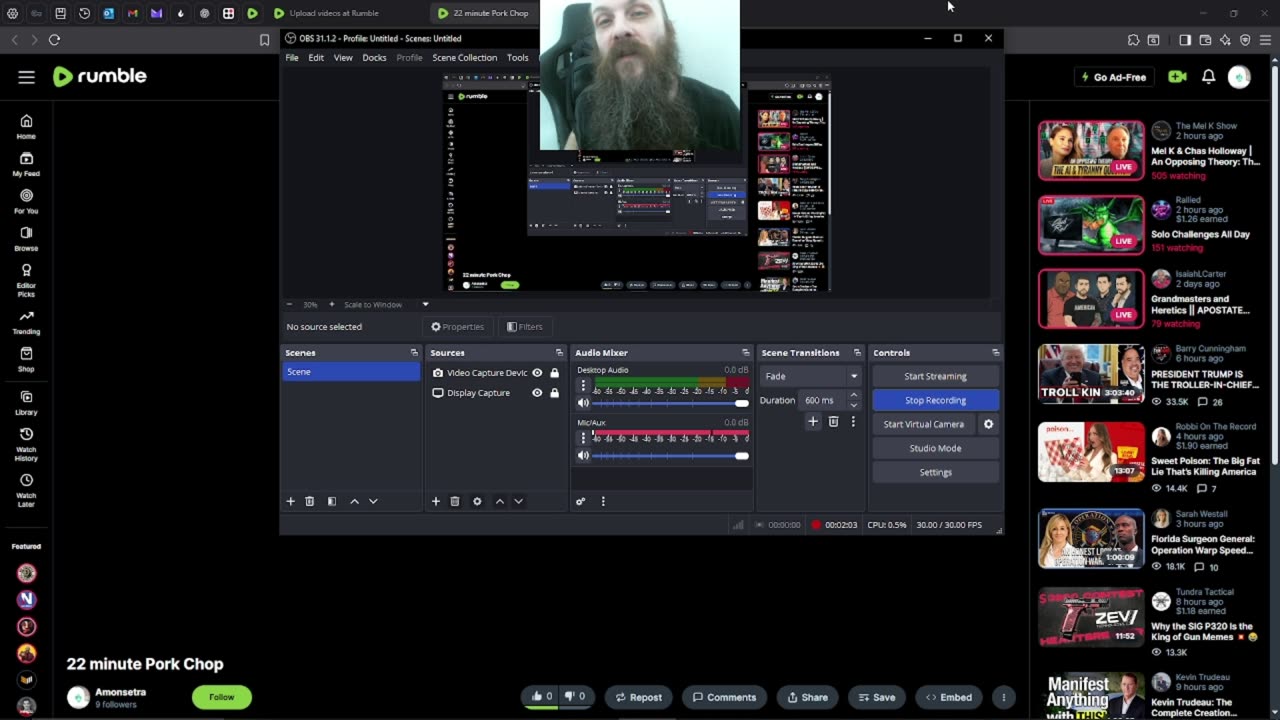1280x720 pixels.
Task: Open Rumble Trending in sidebar
Action: pos(26,321)
